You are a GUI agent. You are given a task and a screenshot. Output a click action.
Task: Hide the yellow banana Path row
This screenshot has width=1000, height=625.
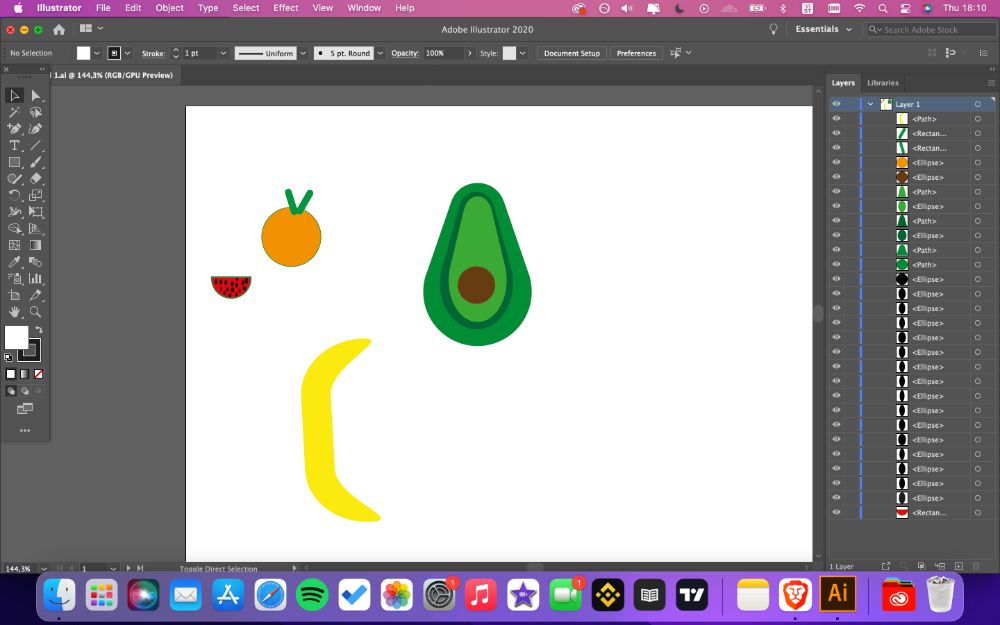[x=836, y=119]
